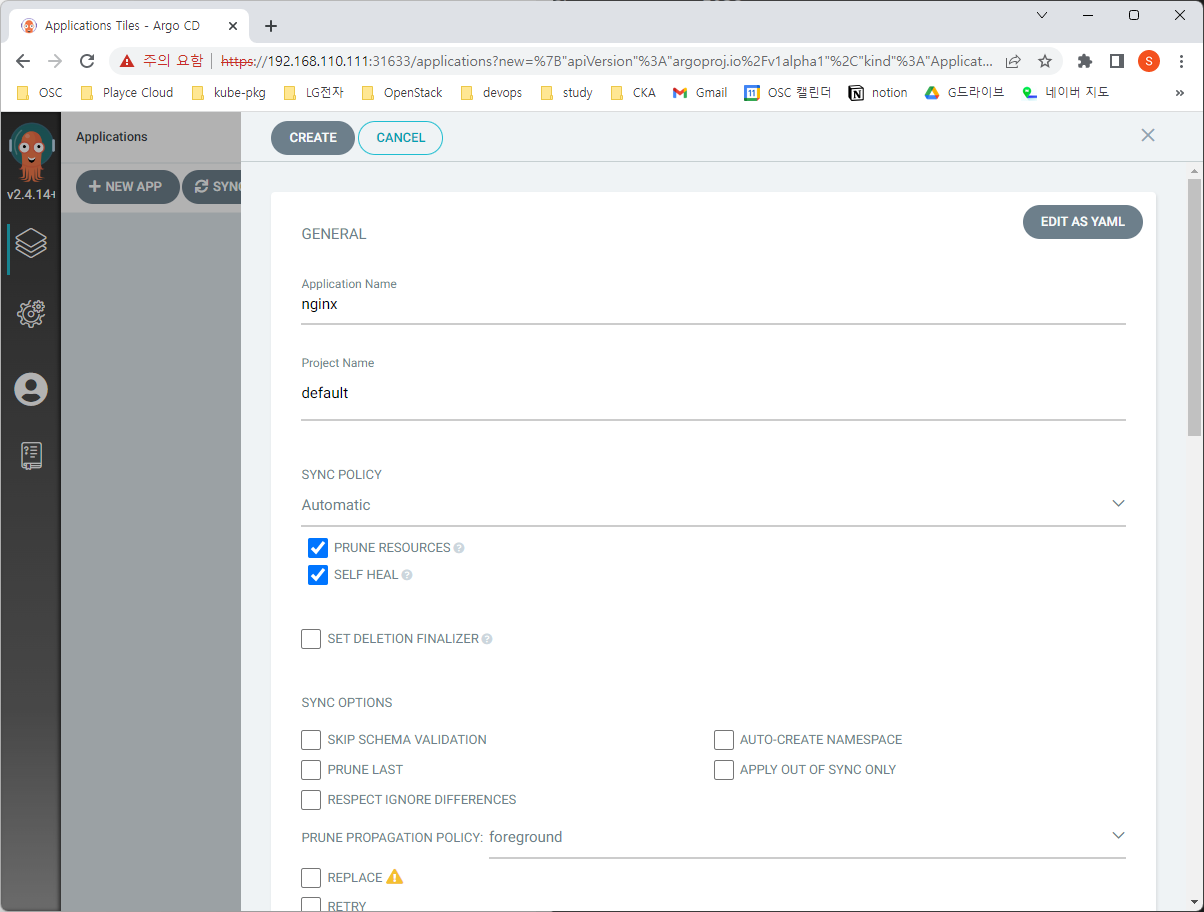Screen dimensions: 1204x912
Task: Click the Cancel button
Action: click(401, 138)
